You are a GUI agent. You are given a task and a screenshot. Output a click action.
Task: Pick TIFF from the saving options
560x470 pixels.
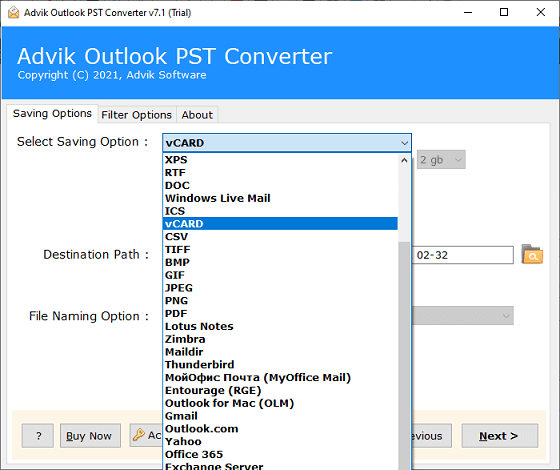click(x=280, y=249)
